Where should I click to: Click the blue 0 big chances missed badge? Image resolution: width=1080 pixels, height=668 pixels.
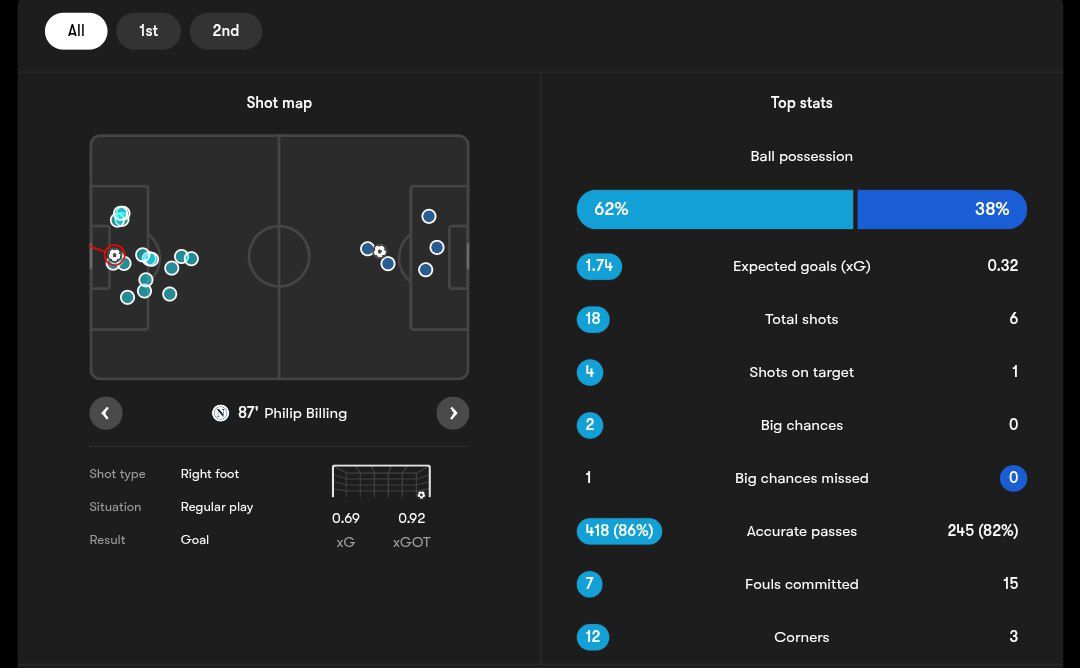[x=1013, y=478]
